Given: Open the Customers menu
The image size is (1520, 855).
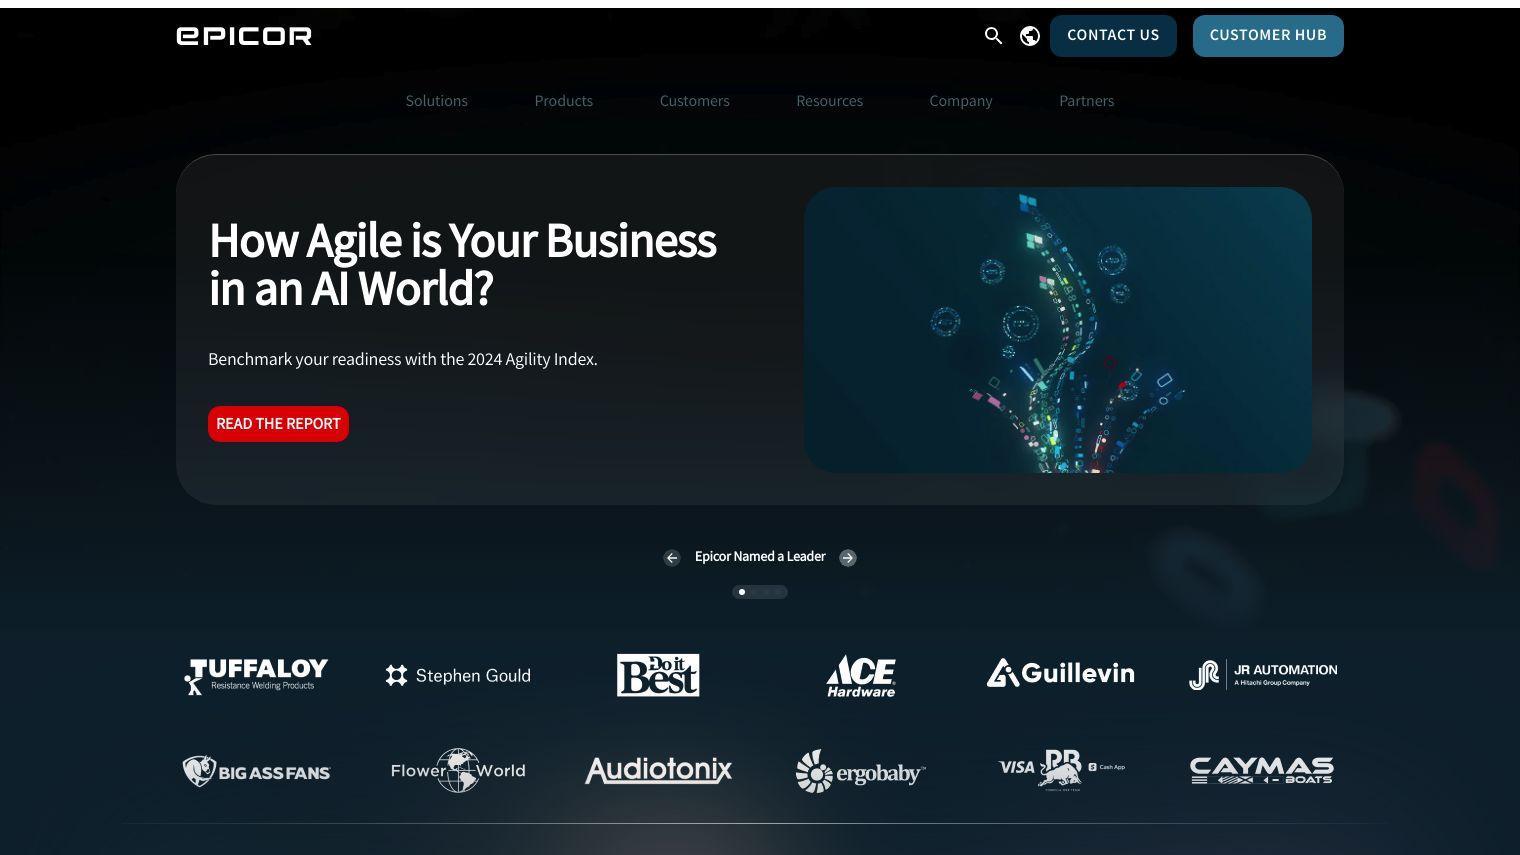Looking at the screenshot, I should click(695, 101).
